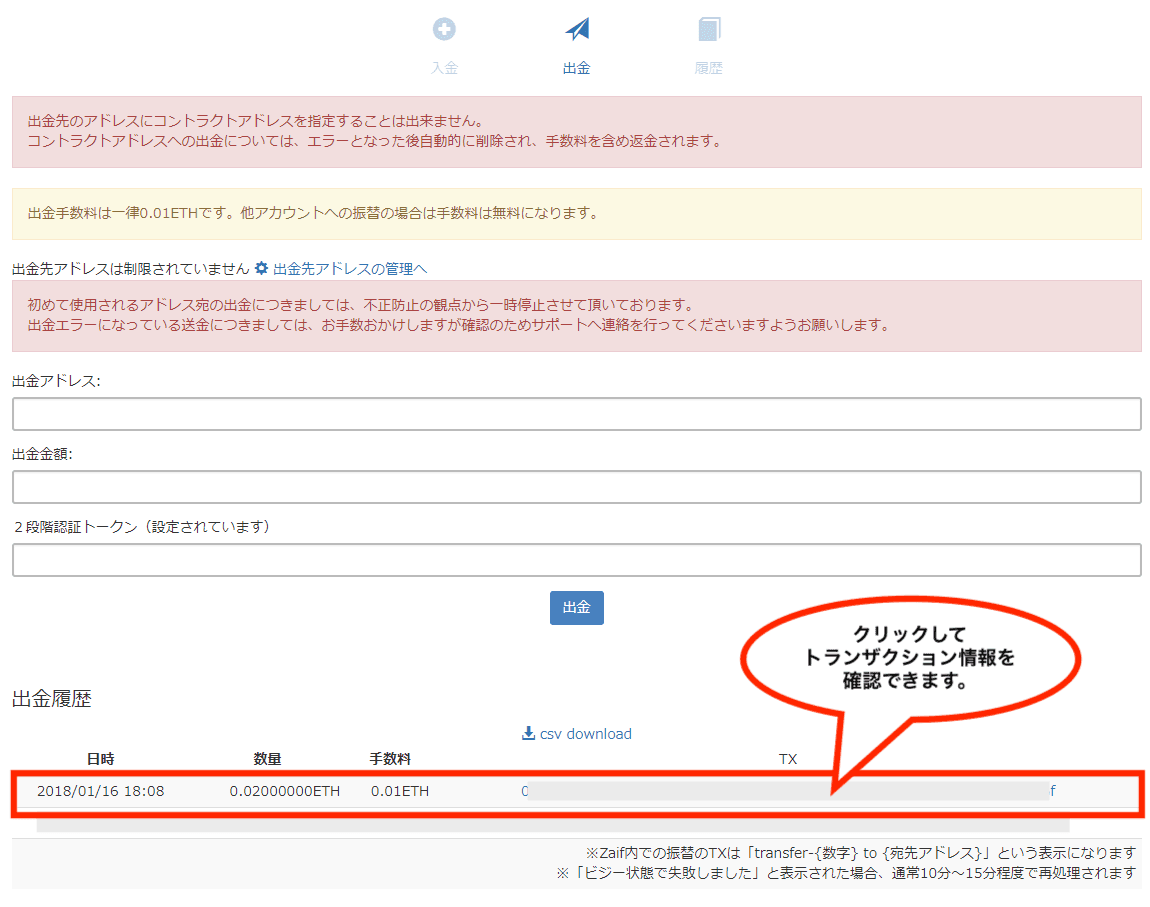Click the download icon next to csv download

coord(529,734)
